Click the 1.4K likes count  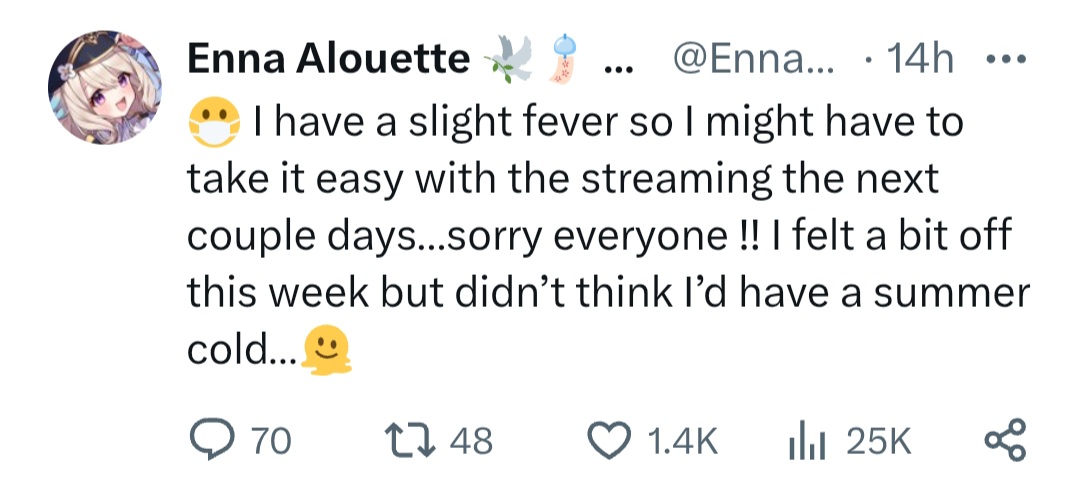pos(683,441)
